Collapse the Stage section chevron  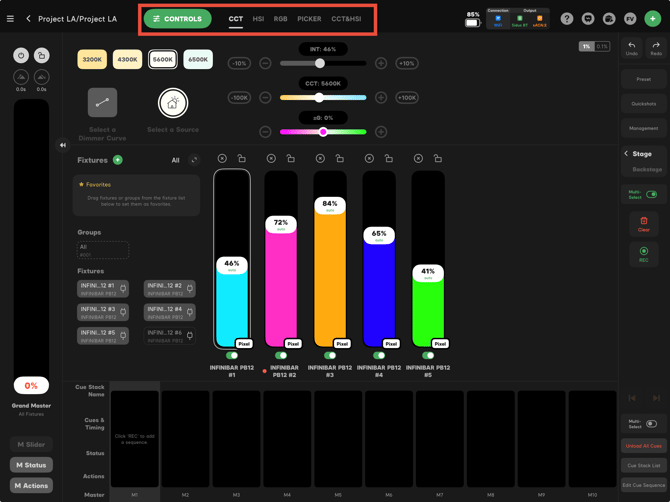click(626, 153)
